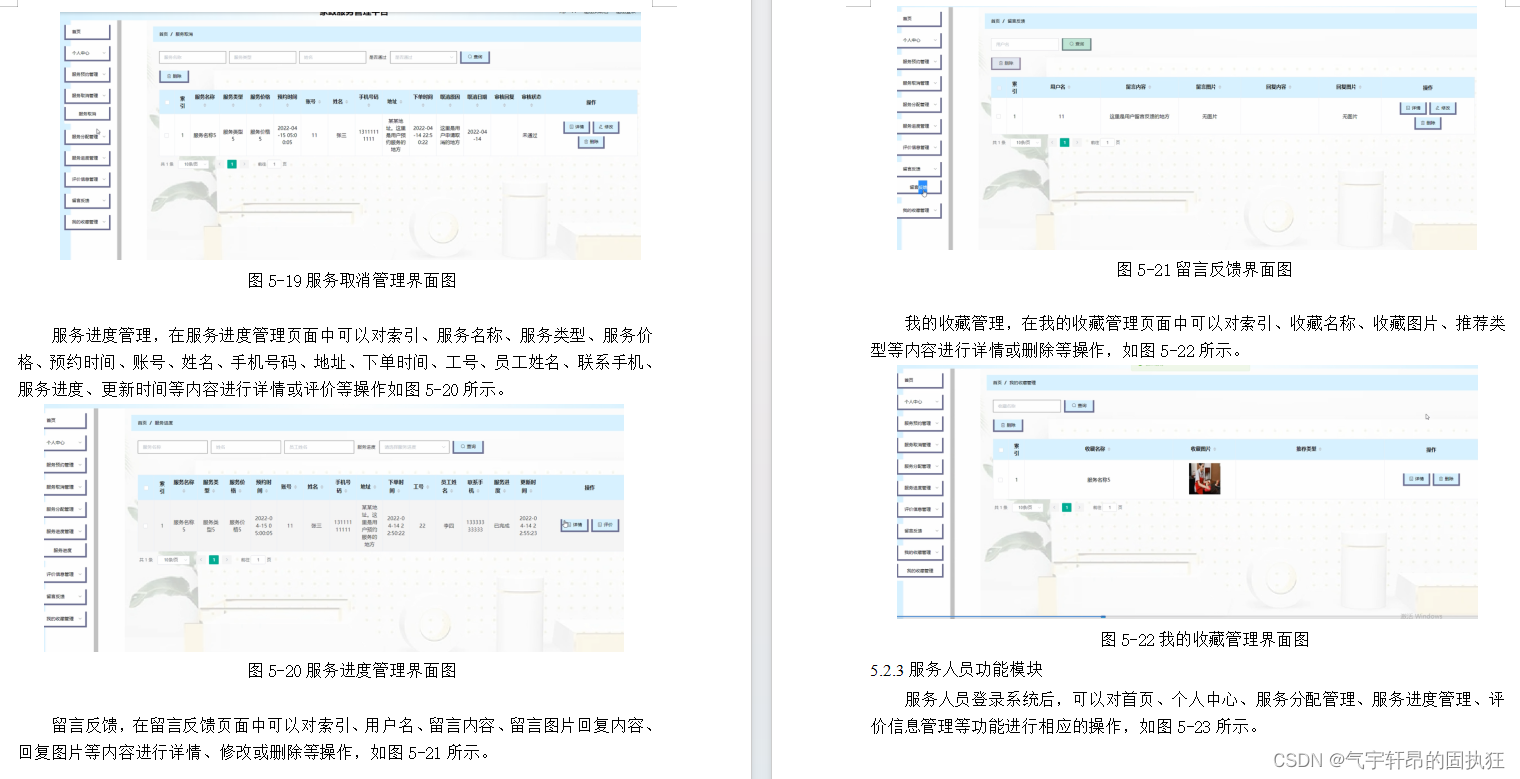This screenshot has width=1520, height=779.
Task: Click 删除 button above the table in figure 5-22
Action: point(1007,425)
